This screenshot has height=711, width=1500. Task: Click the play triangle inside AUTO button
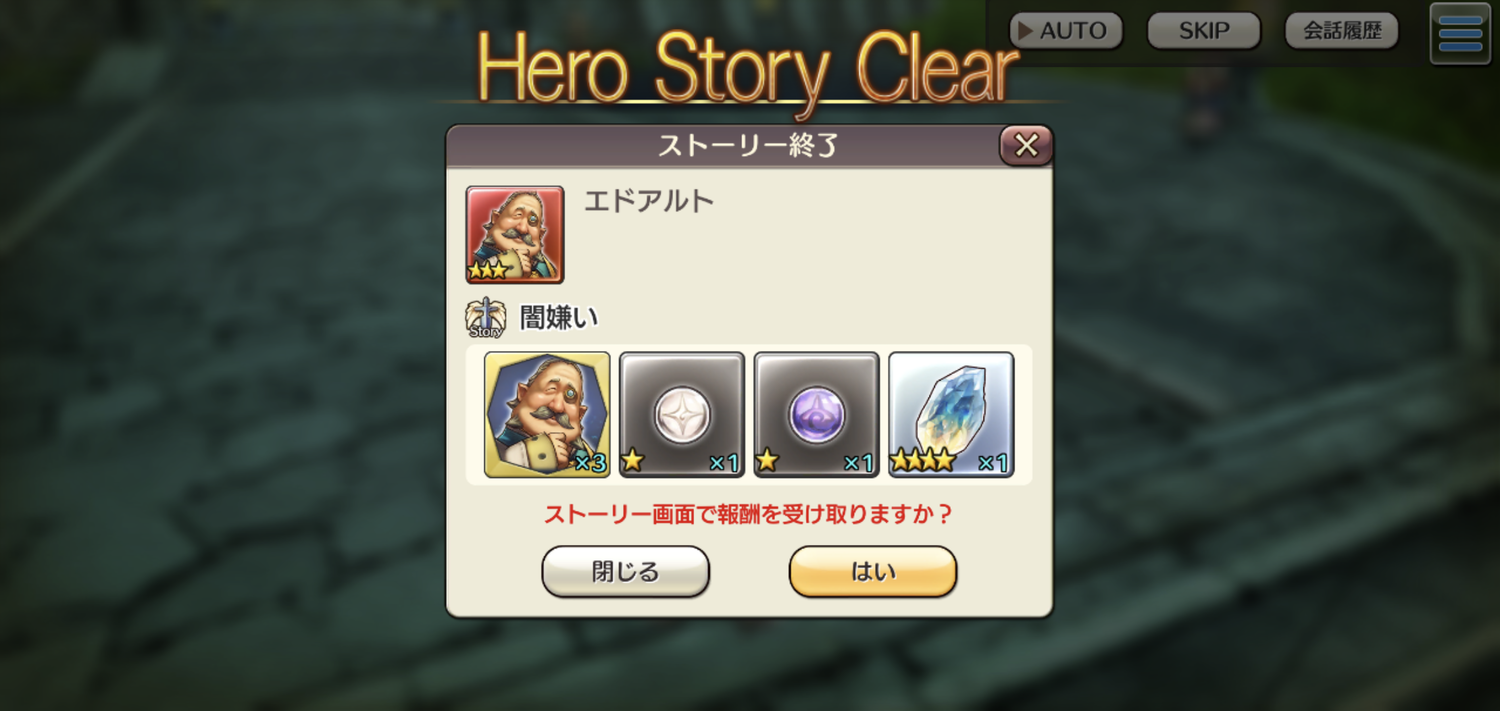pyautogui.click(x=1025, y=31)
